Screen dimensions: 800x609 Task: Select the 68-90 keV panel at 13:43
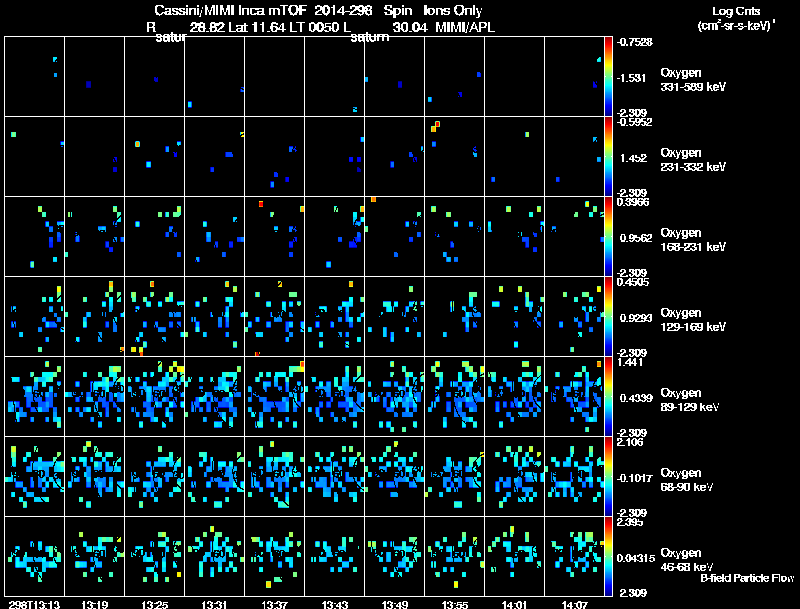pos(335,477)
